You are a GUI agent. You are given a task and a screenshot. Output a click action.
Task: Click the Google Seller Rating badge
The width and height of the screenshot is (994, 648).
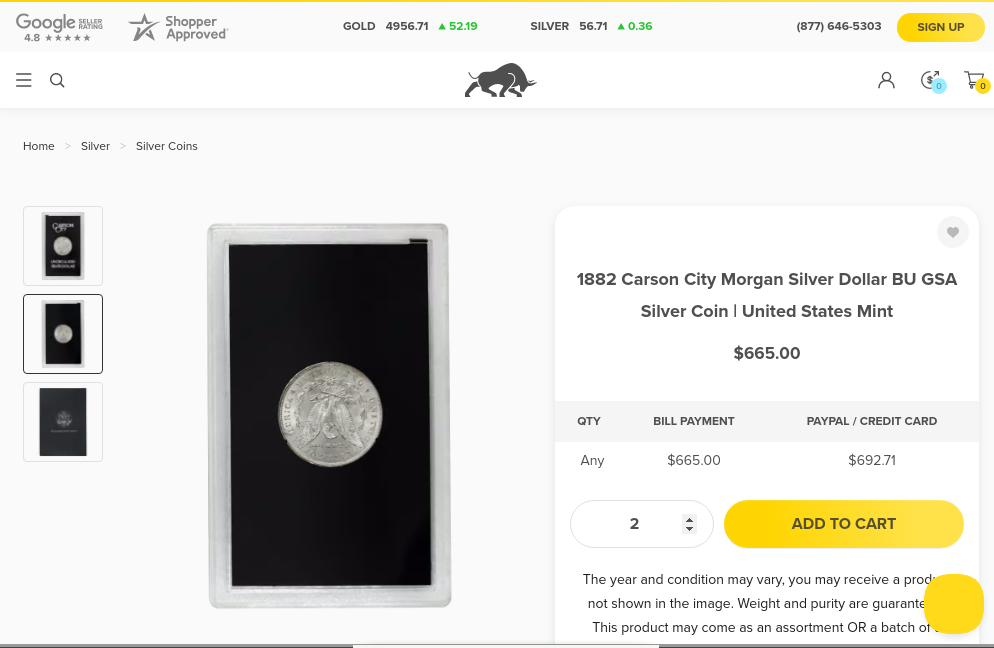click(59, 28)
